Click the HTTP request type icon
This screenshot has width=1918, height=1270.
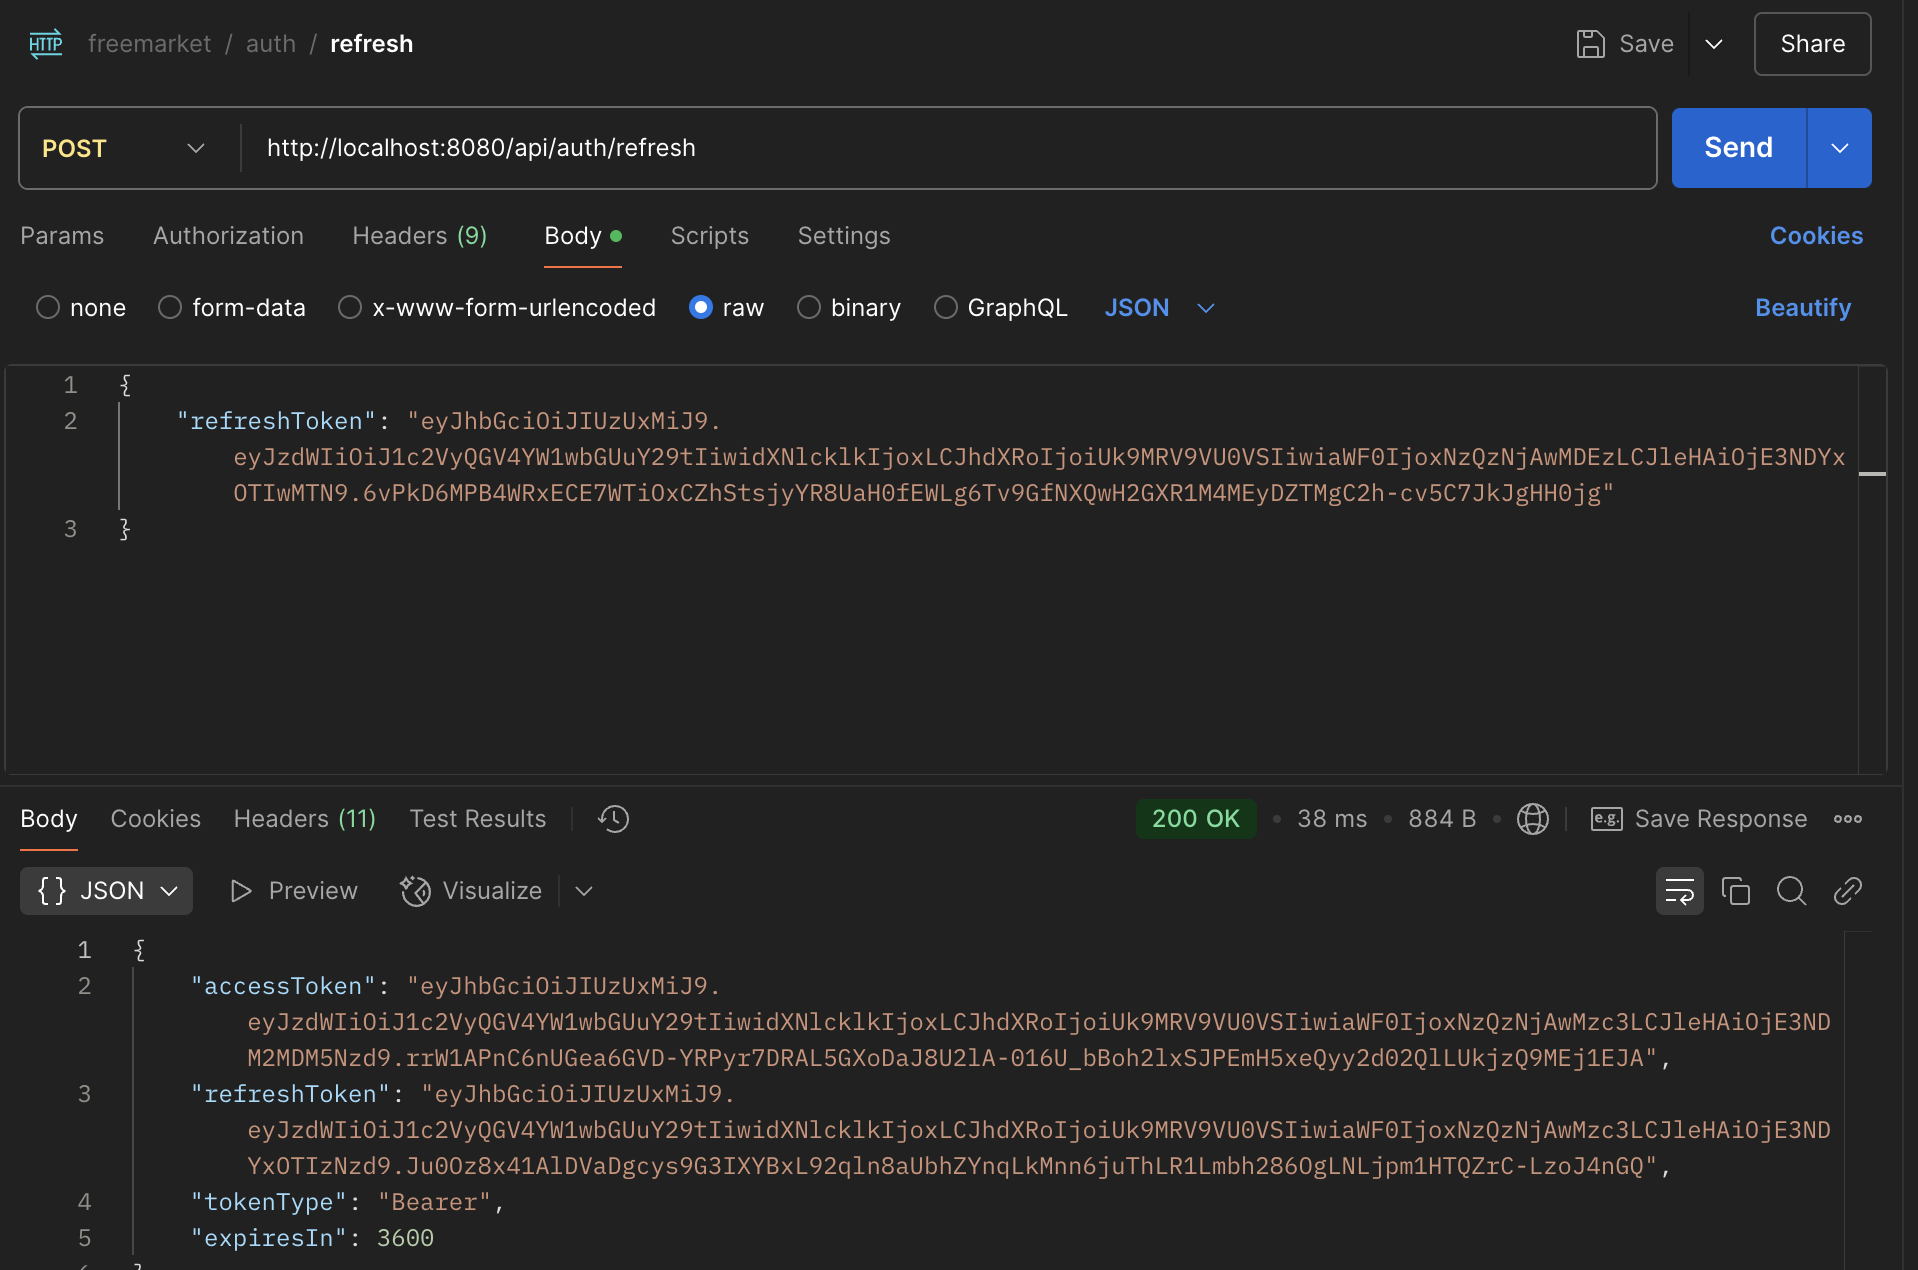[x=46, y=44]
